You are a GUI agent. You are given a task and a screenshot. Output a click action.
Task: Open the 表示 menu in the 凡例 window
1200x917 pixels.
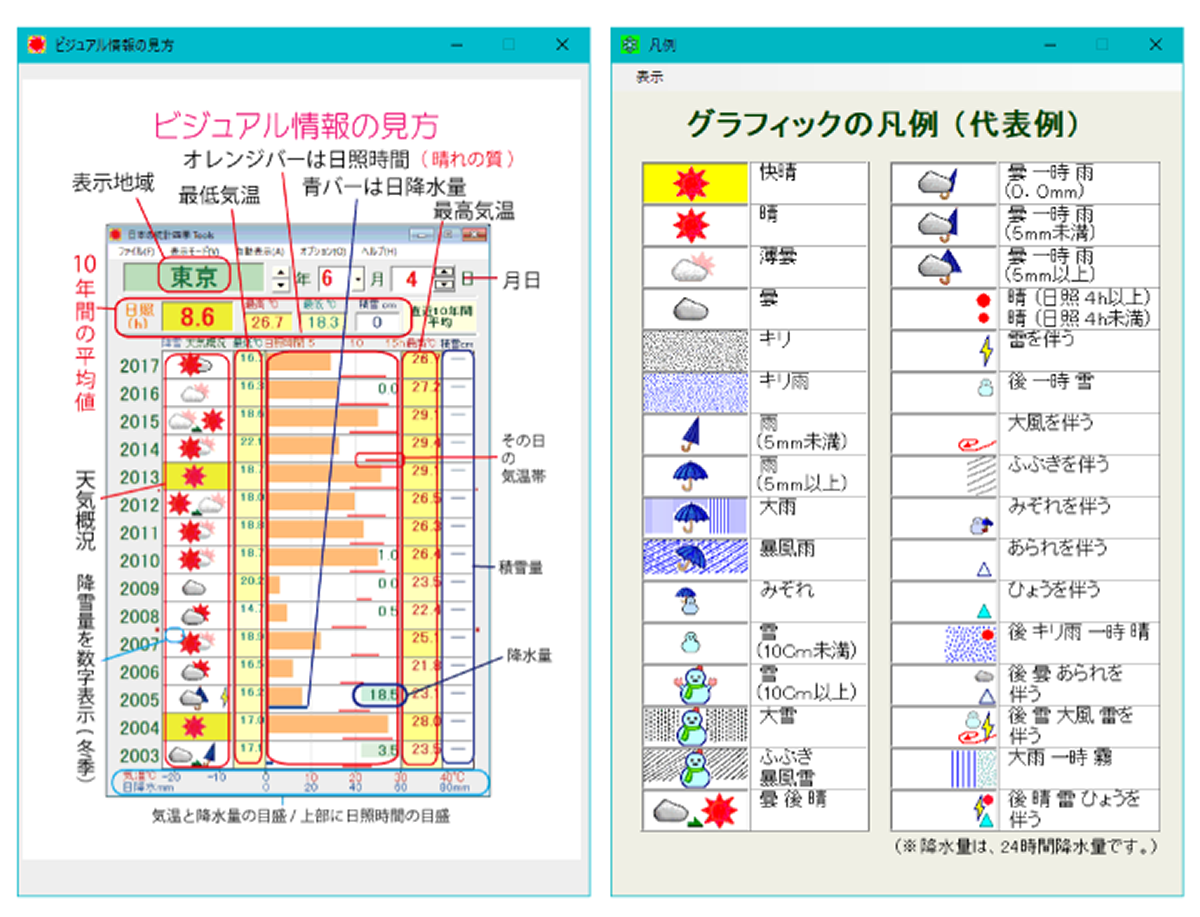click(650, 77)
